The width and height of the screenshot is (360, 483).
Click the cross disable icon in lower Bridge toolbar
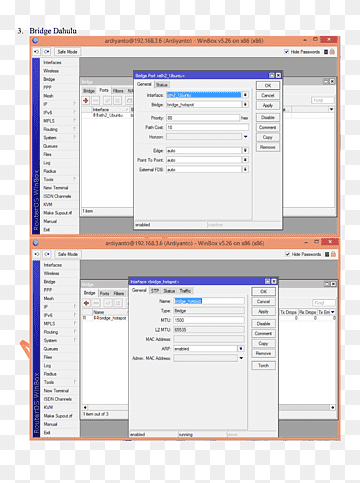point(118,303)
